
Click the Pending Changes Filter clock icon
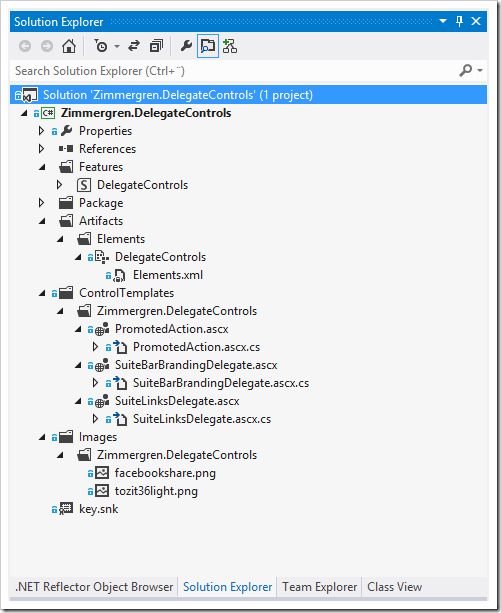coord(101,46)
